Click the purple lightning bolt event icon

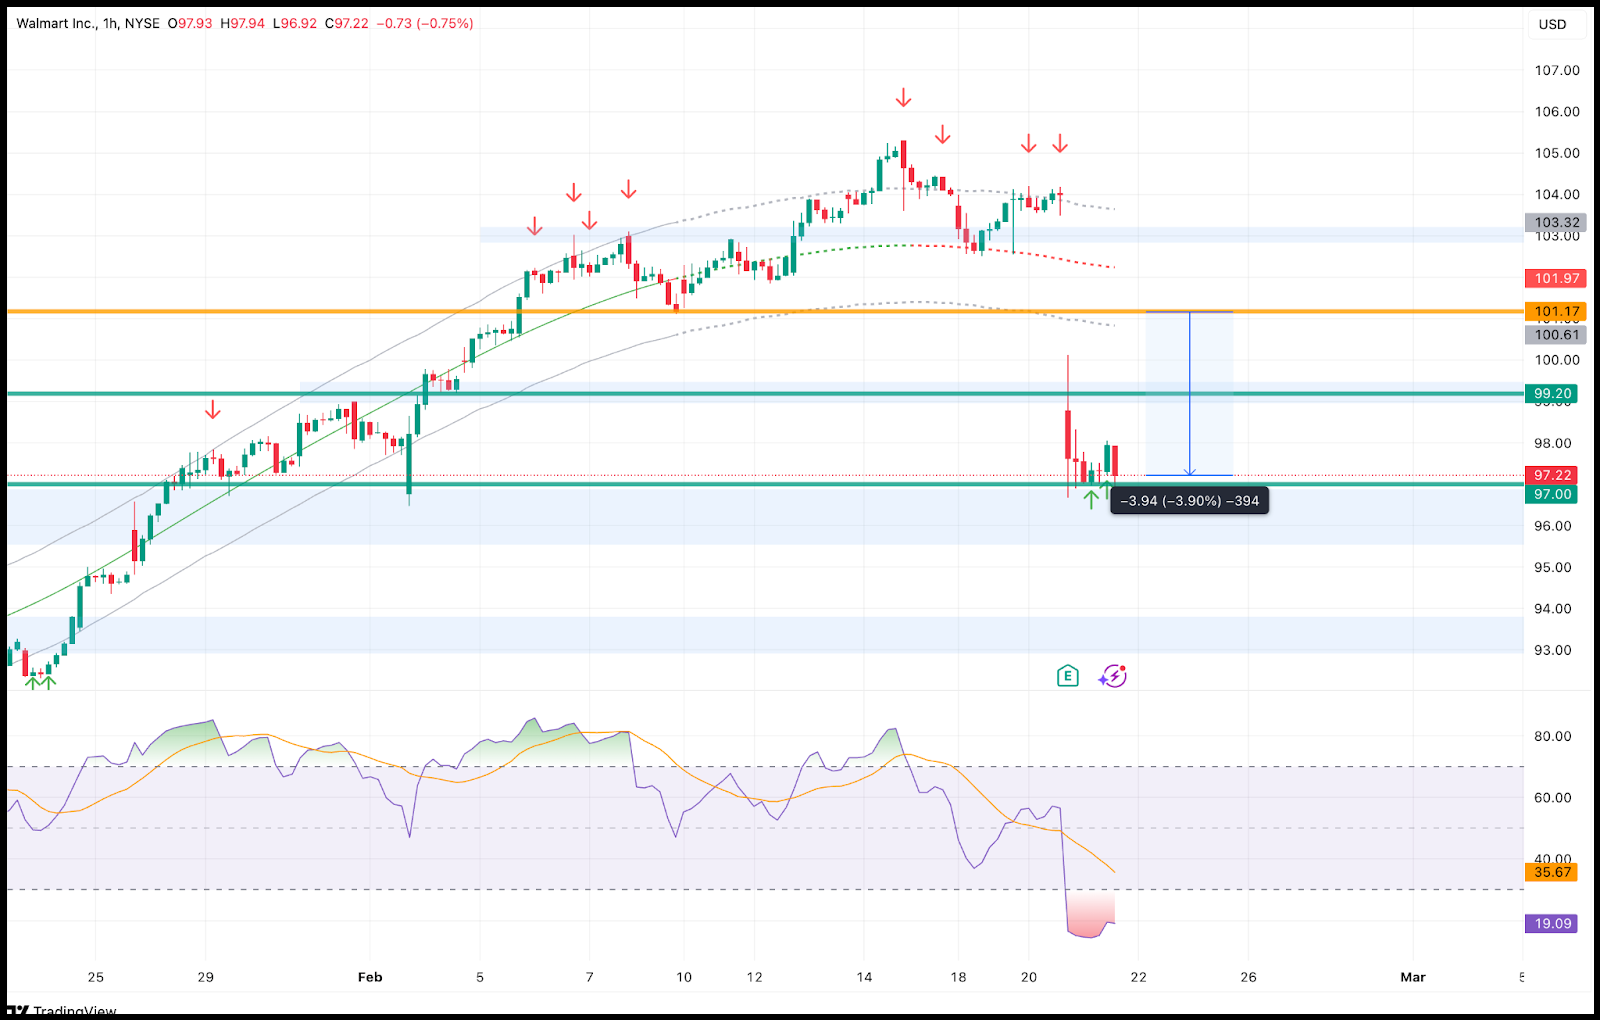point(1113,677)
